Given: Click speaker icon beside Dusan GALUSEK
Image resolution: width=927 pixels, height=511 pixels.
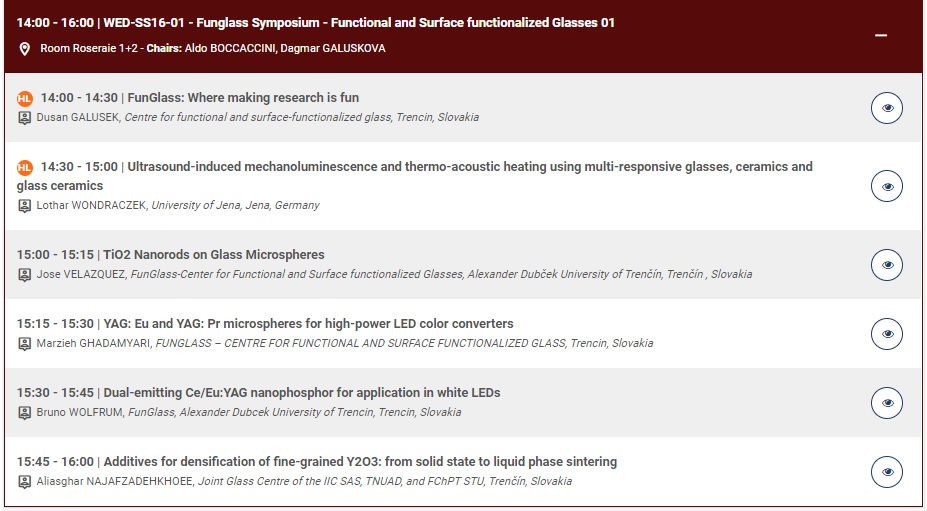Looking at the screenshot, I should pyautogui.click(x=24, y=118).
